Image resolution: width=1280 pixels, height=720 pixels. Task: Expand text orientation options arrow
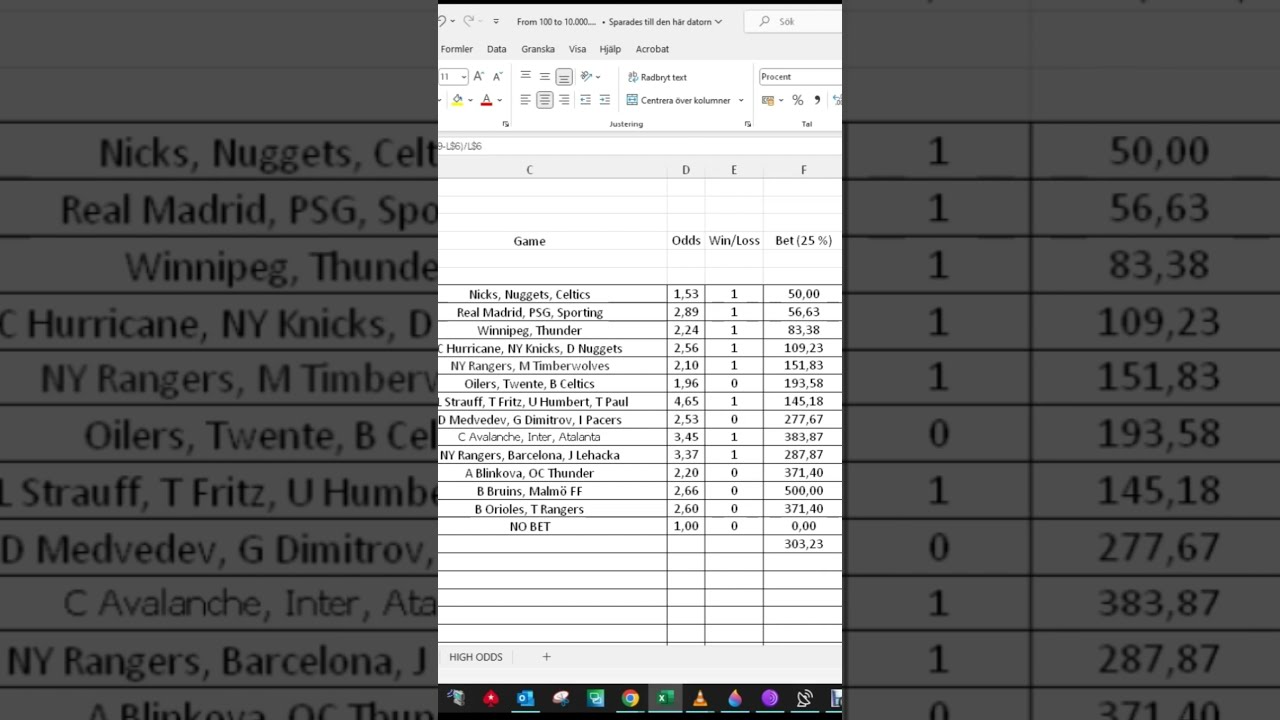[x=597, y=77]
